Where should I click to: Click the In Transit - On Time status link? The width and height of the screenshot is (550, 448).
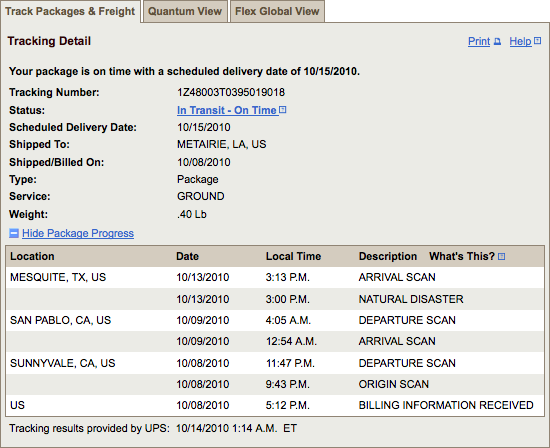227,110
